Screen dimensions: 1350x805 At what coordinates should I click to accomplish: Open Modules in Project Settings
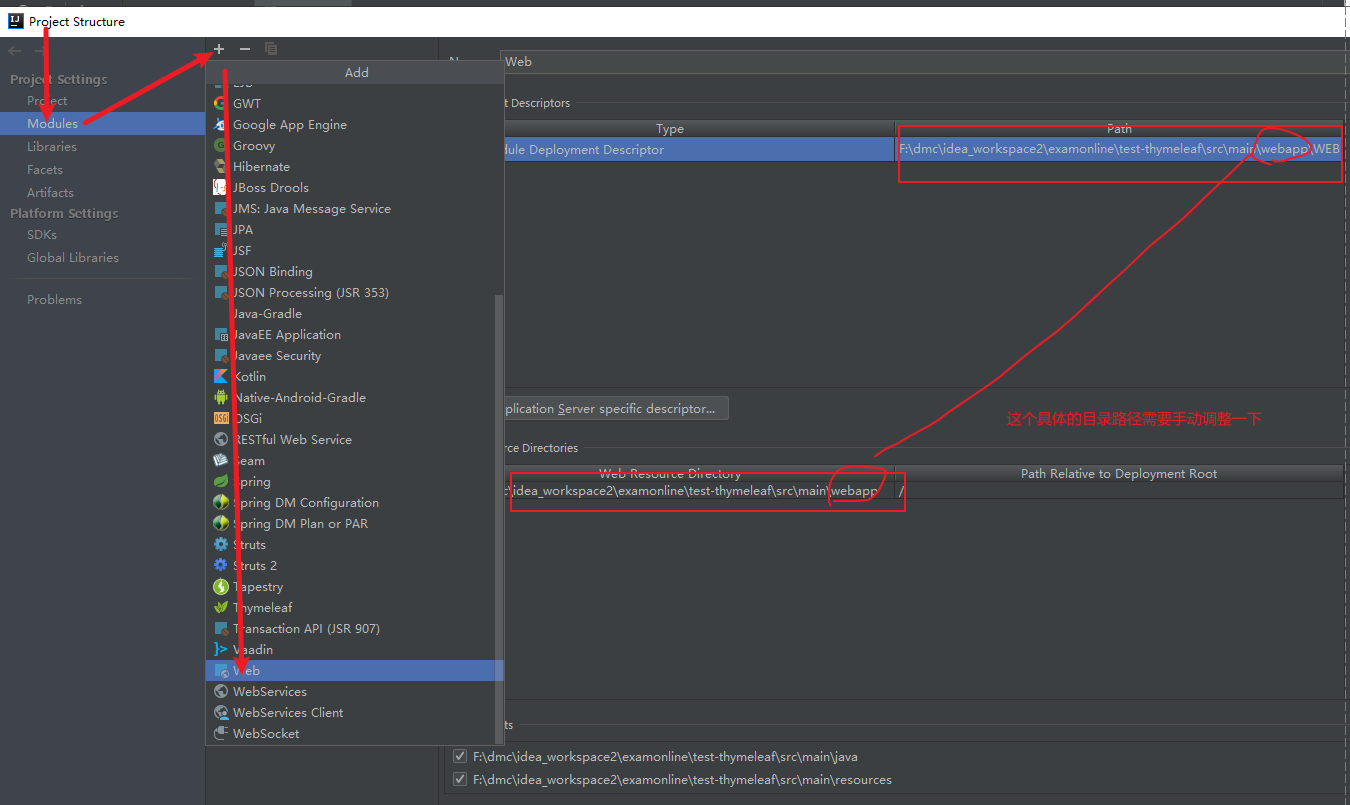pyautogui.click(x=52, y=123)
